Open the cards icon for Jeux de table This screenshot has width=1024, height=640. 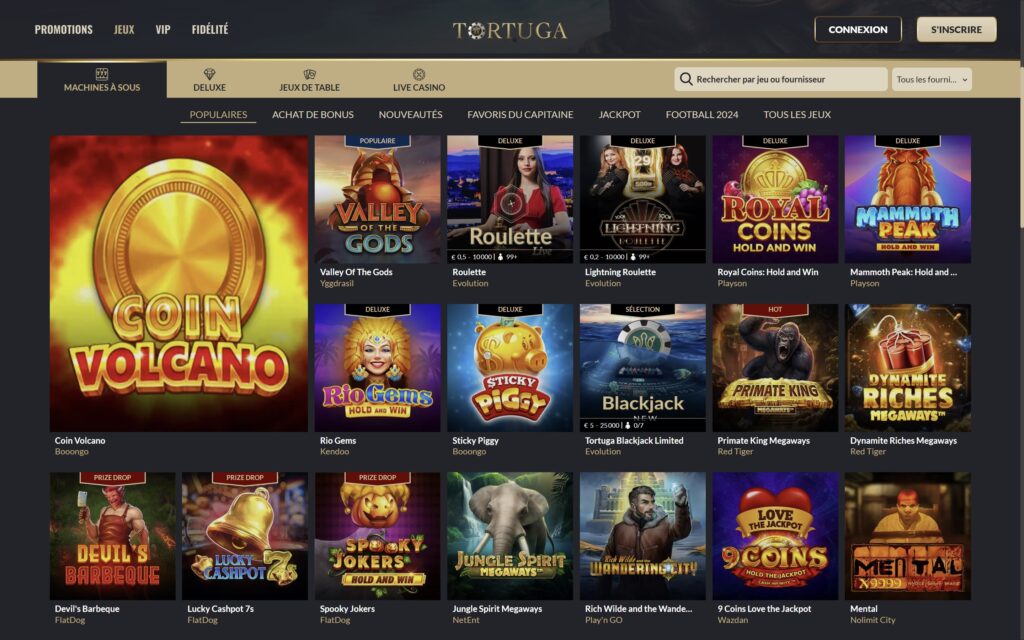click(x=310, y=74)
